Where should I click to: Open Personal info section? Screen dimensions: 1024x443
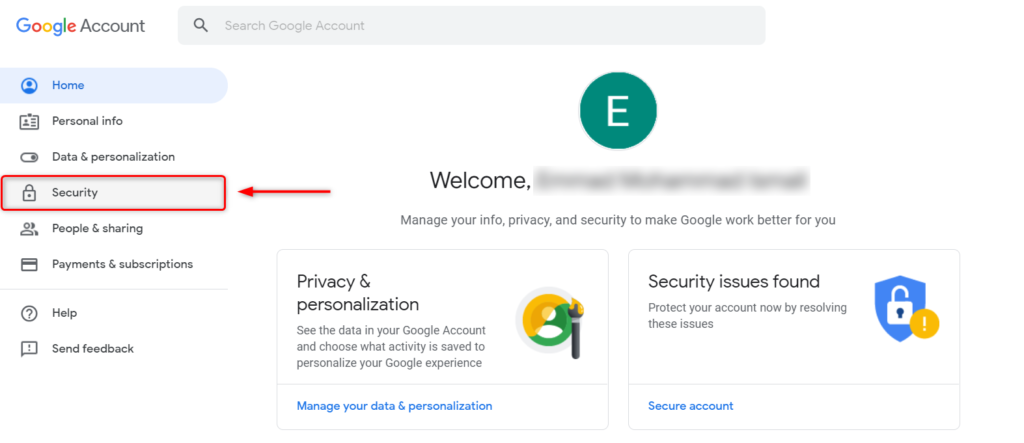(x=114, y=122)
